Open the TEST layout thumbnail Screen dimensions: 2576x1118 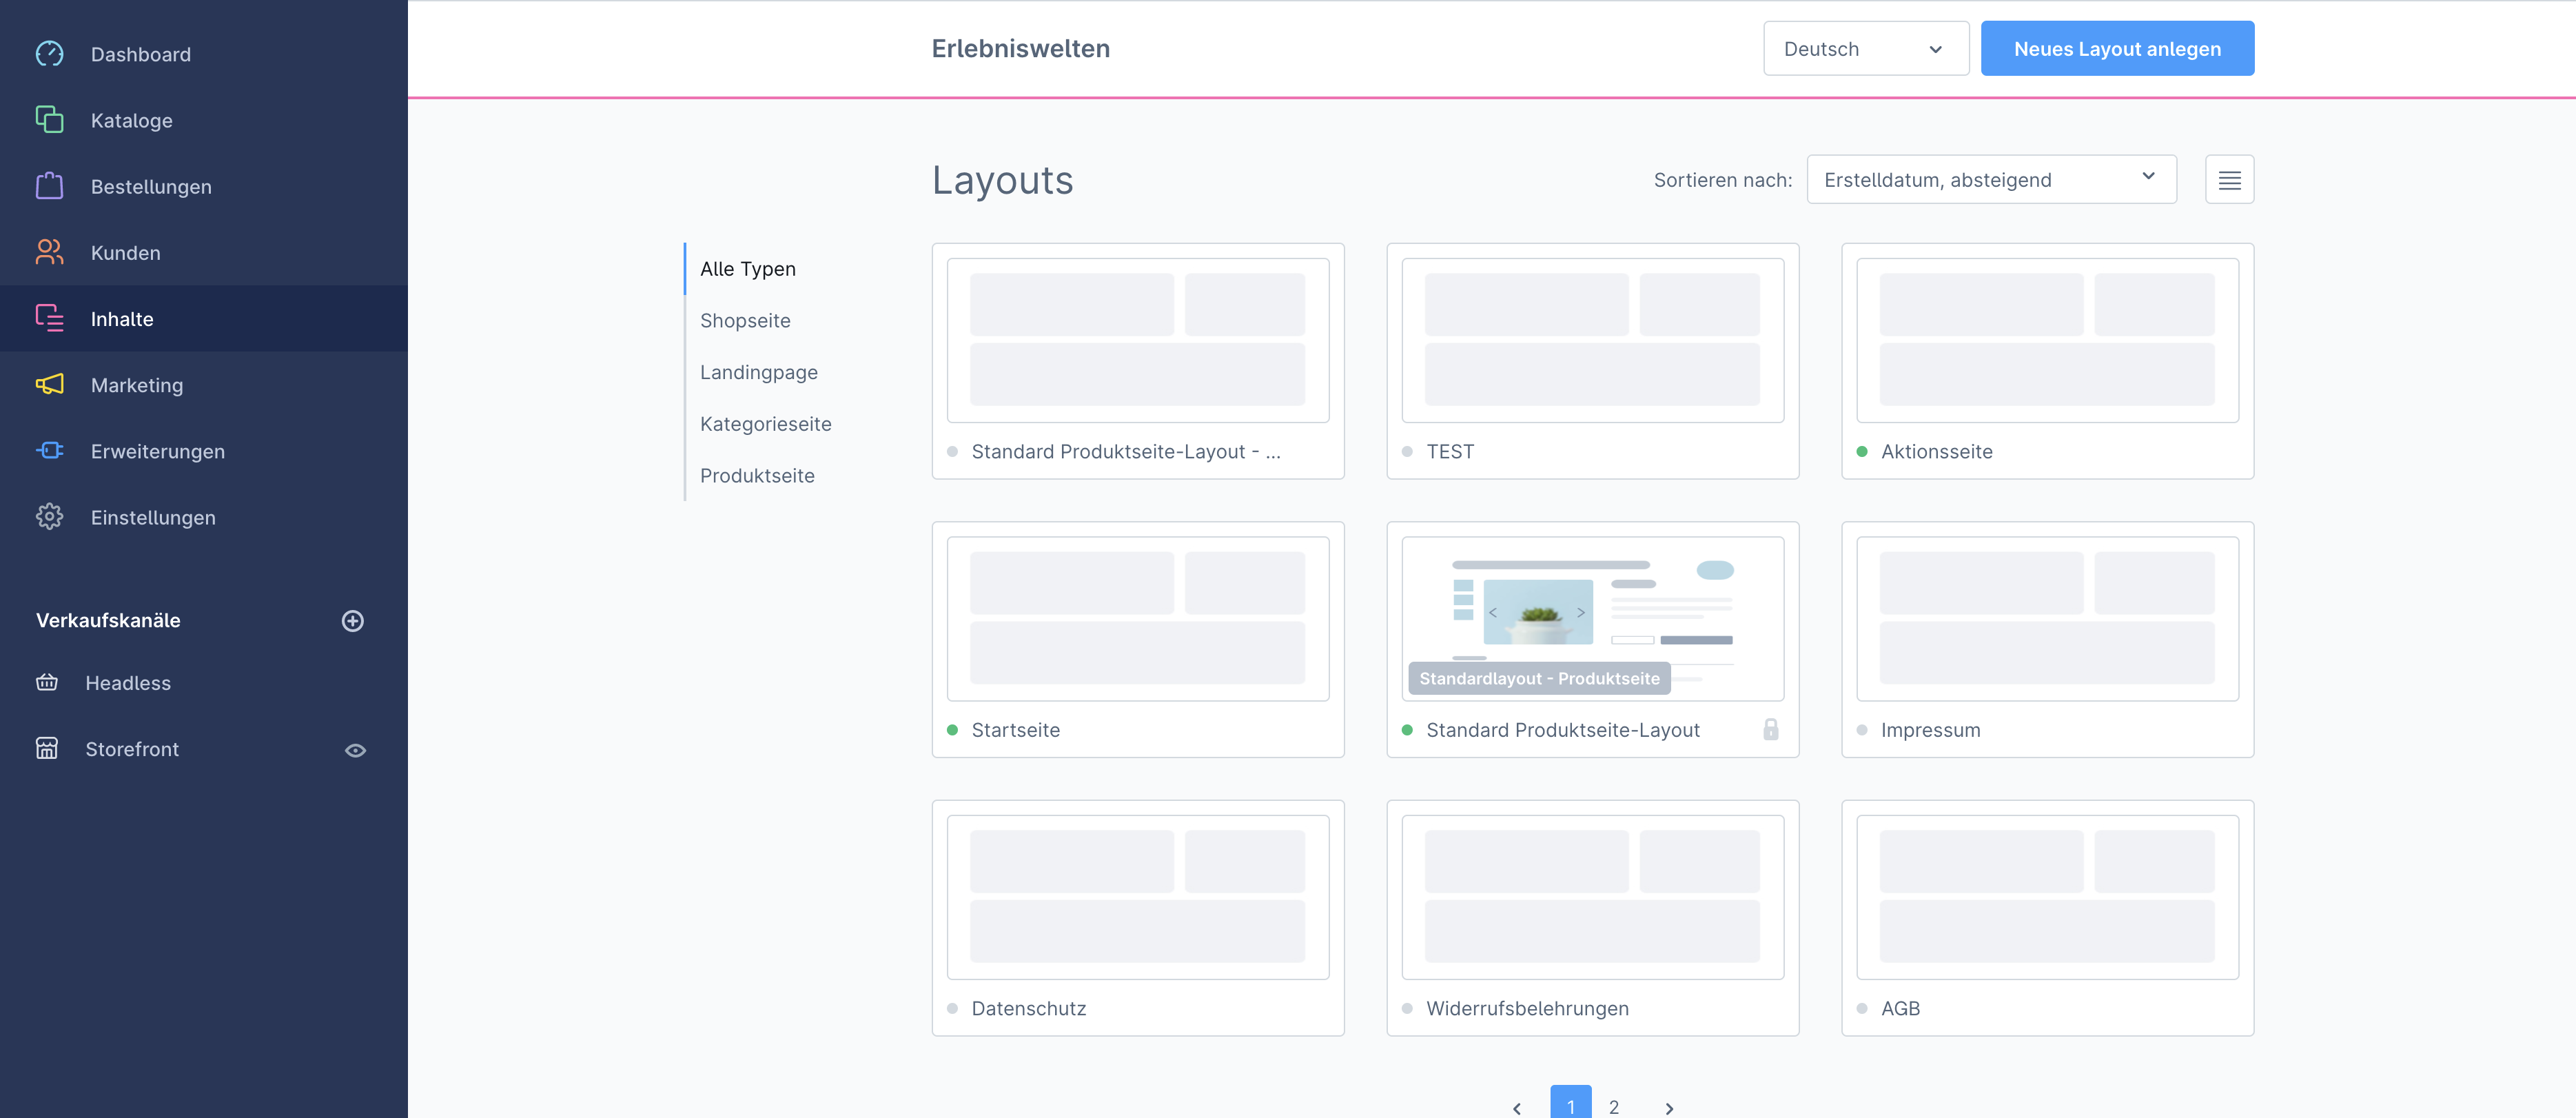(1592, 340)
